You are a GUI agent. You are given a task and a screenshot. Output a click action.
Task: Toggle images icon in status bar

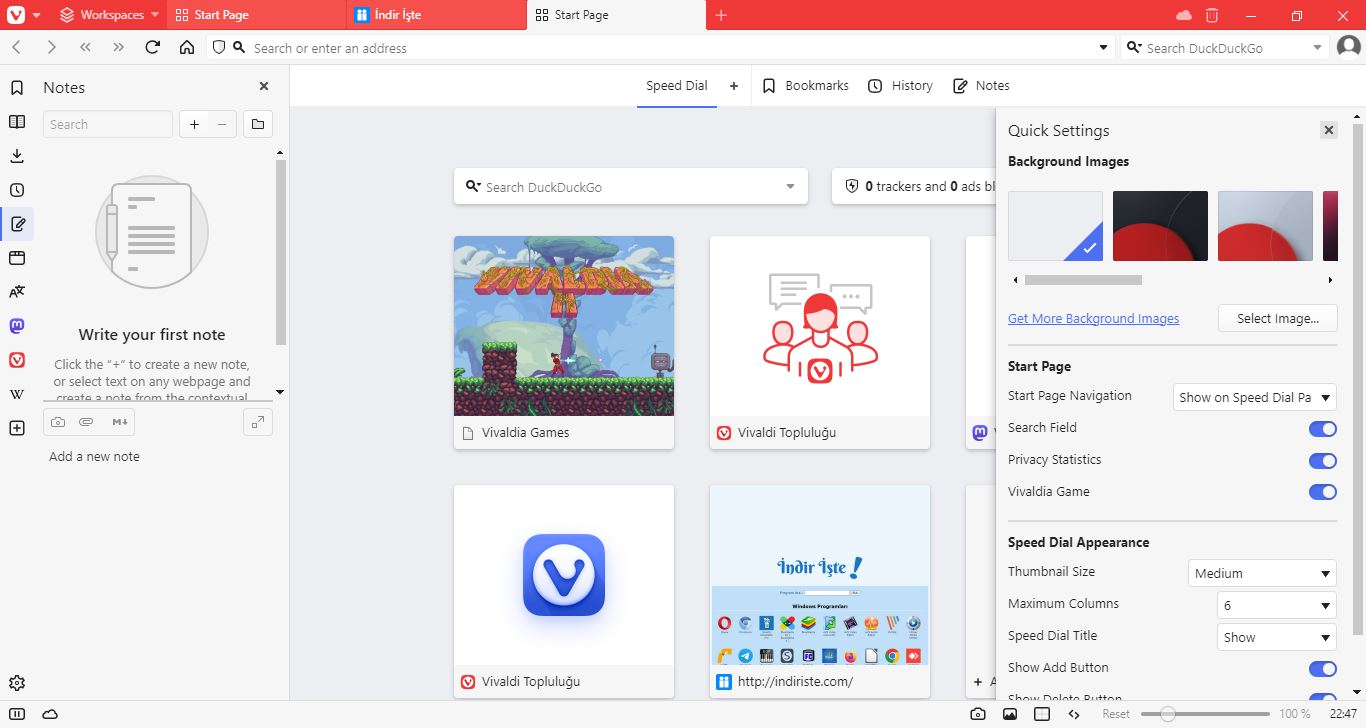point(1010,714)
